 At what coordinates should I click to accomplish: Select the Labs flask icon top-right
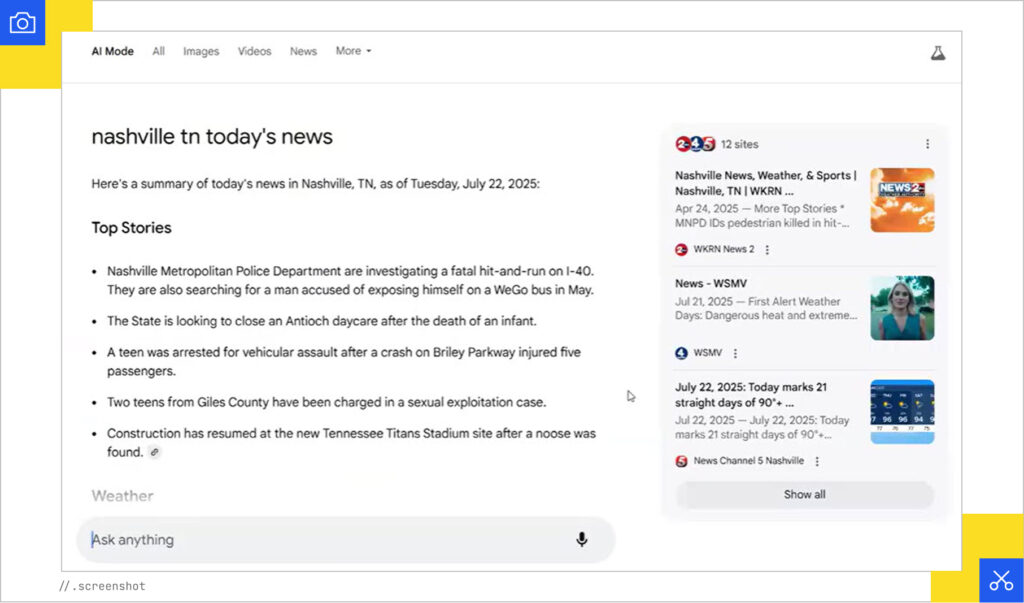(x=937, y=52)
